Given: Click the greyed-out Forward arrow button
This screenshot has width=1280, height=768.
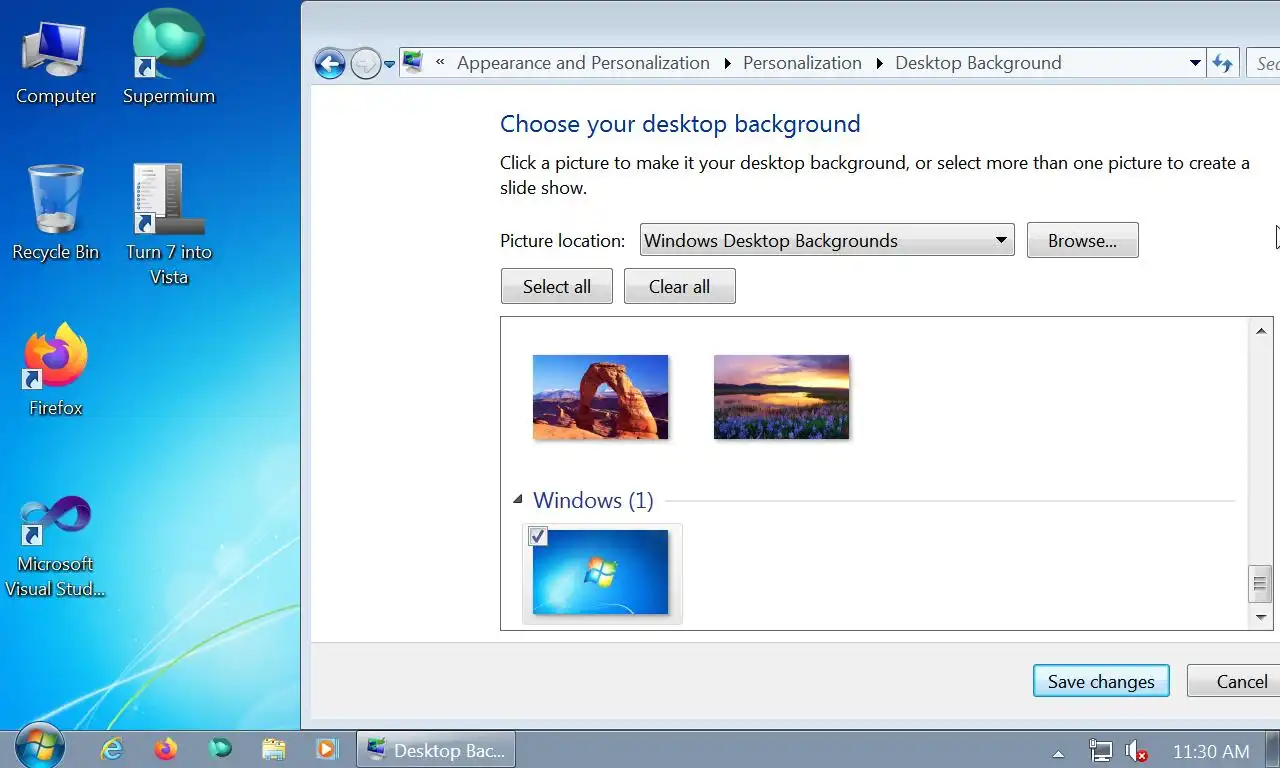Looking at the screenshot, I should [x=366, y=64].
